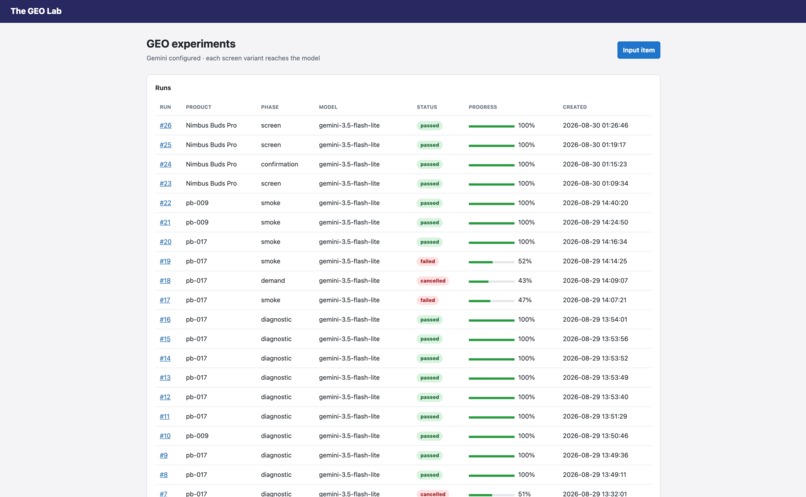This screenshot has width=806, height=497.
Task: Click the Runs section heading
Action: click(x=163, y=88)
